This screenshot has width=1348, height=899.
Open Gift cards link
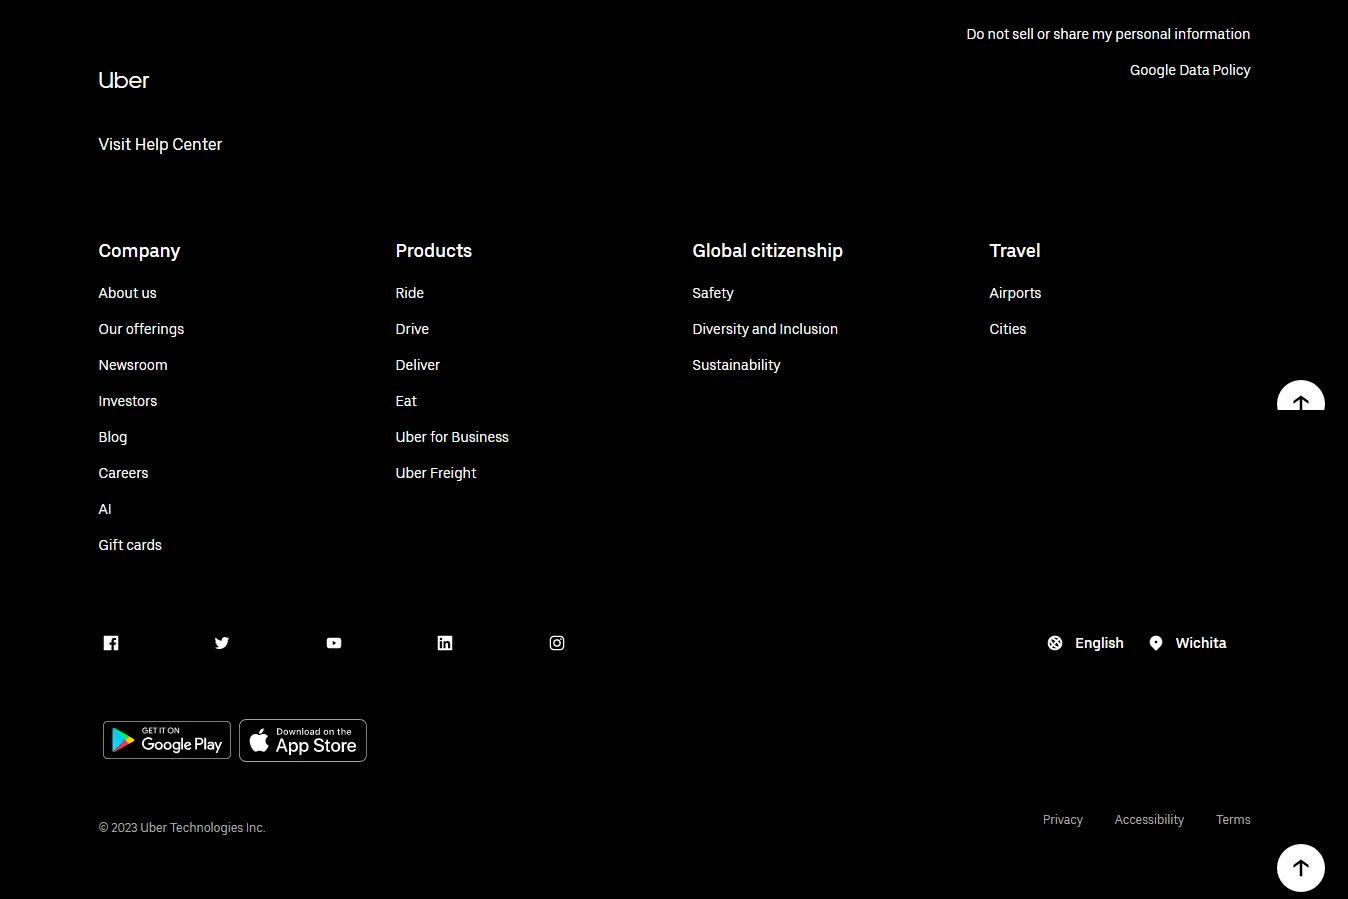click(x=130, y=545)
